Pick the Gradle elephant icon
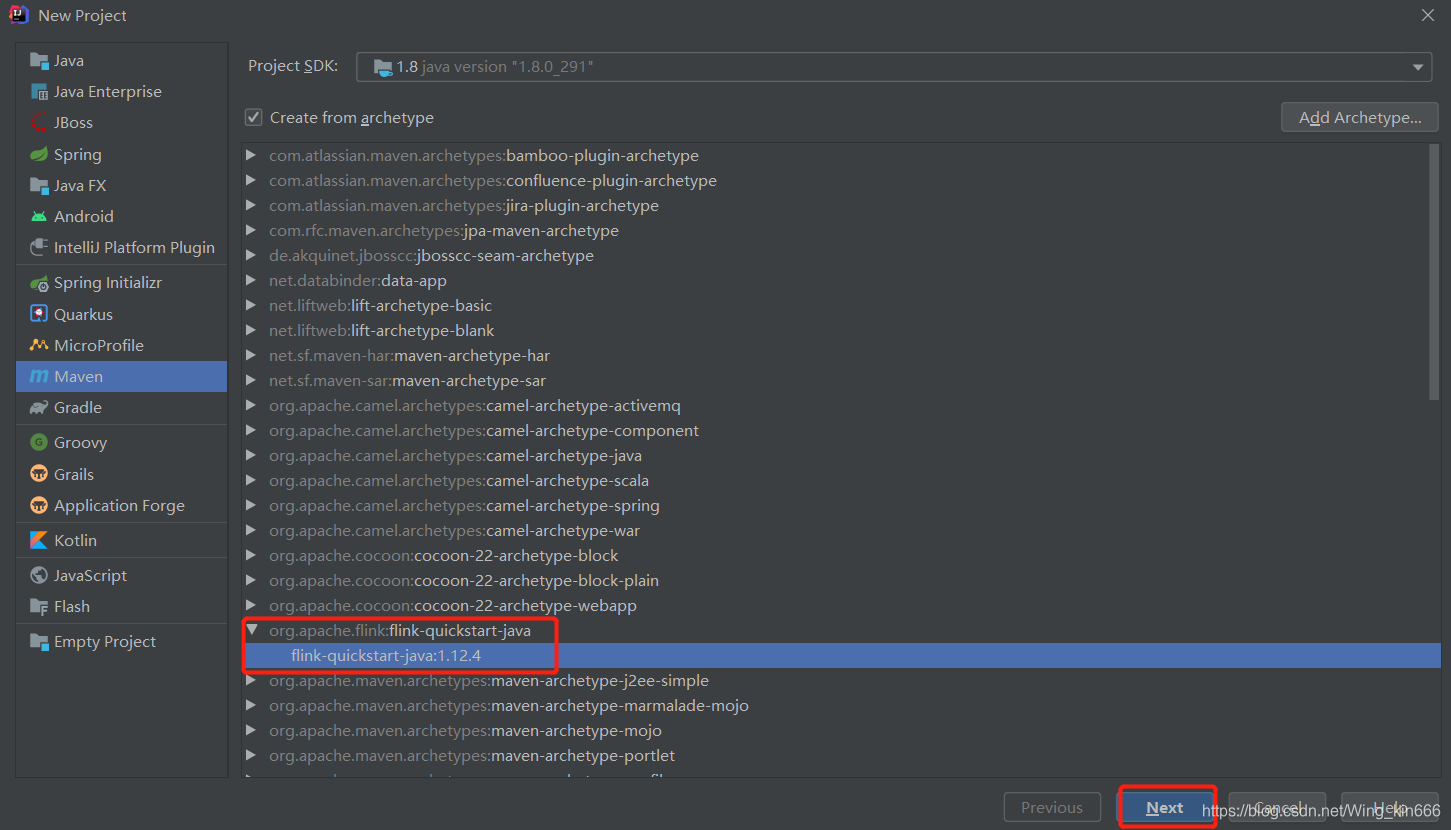This screenshot has height=830, width=1451. 39,407
